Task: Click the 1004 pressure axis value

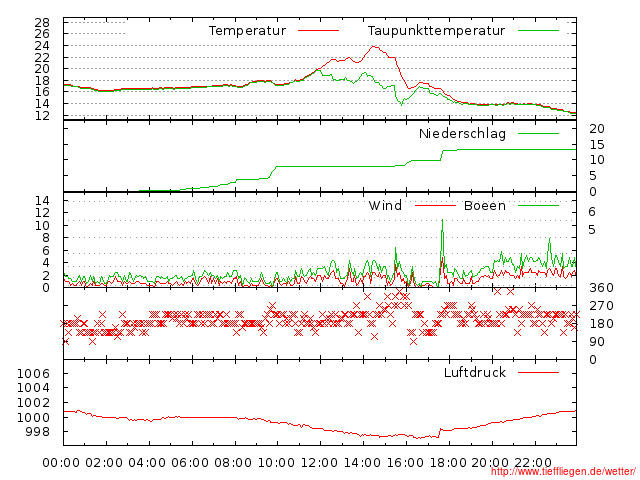Action: [33, 388]
